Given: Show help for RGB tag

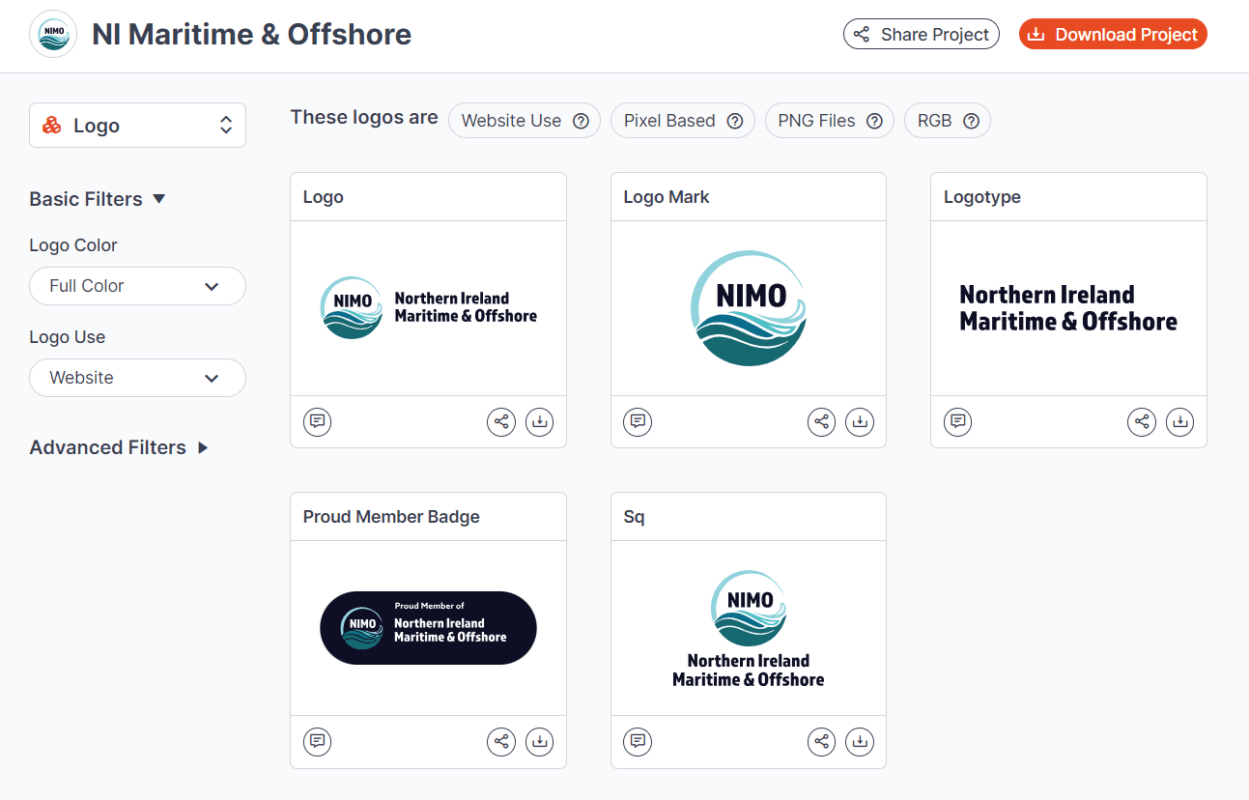Looking at the screenshot, I should [970, 121].
